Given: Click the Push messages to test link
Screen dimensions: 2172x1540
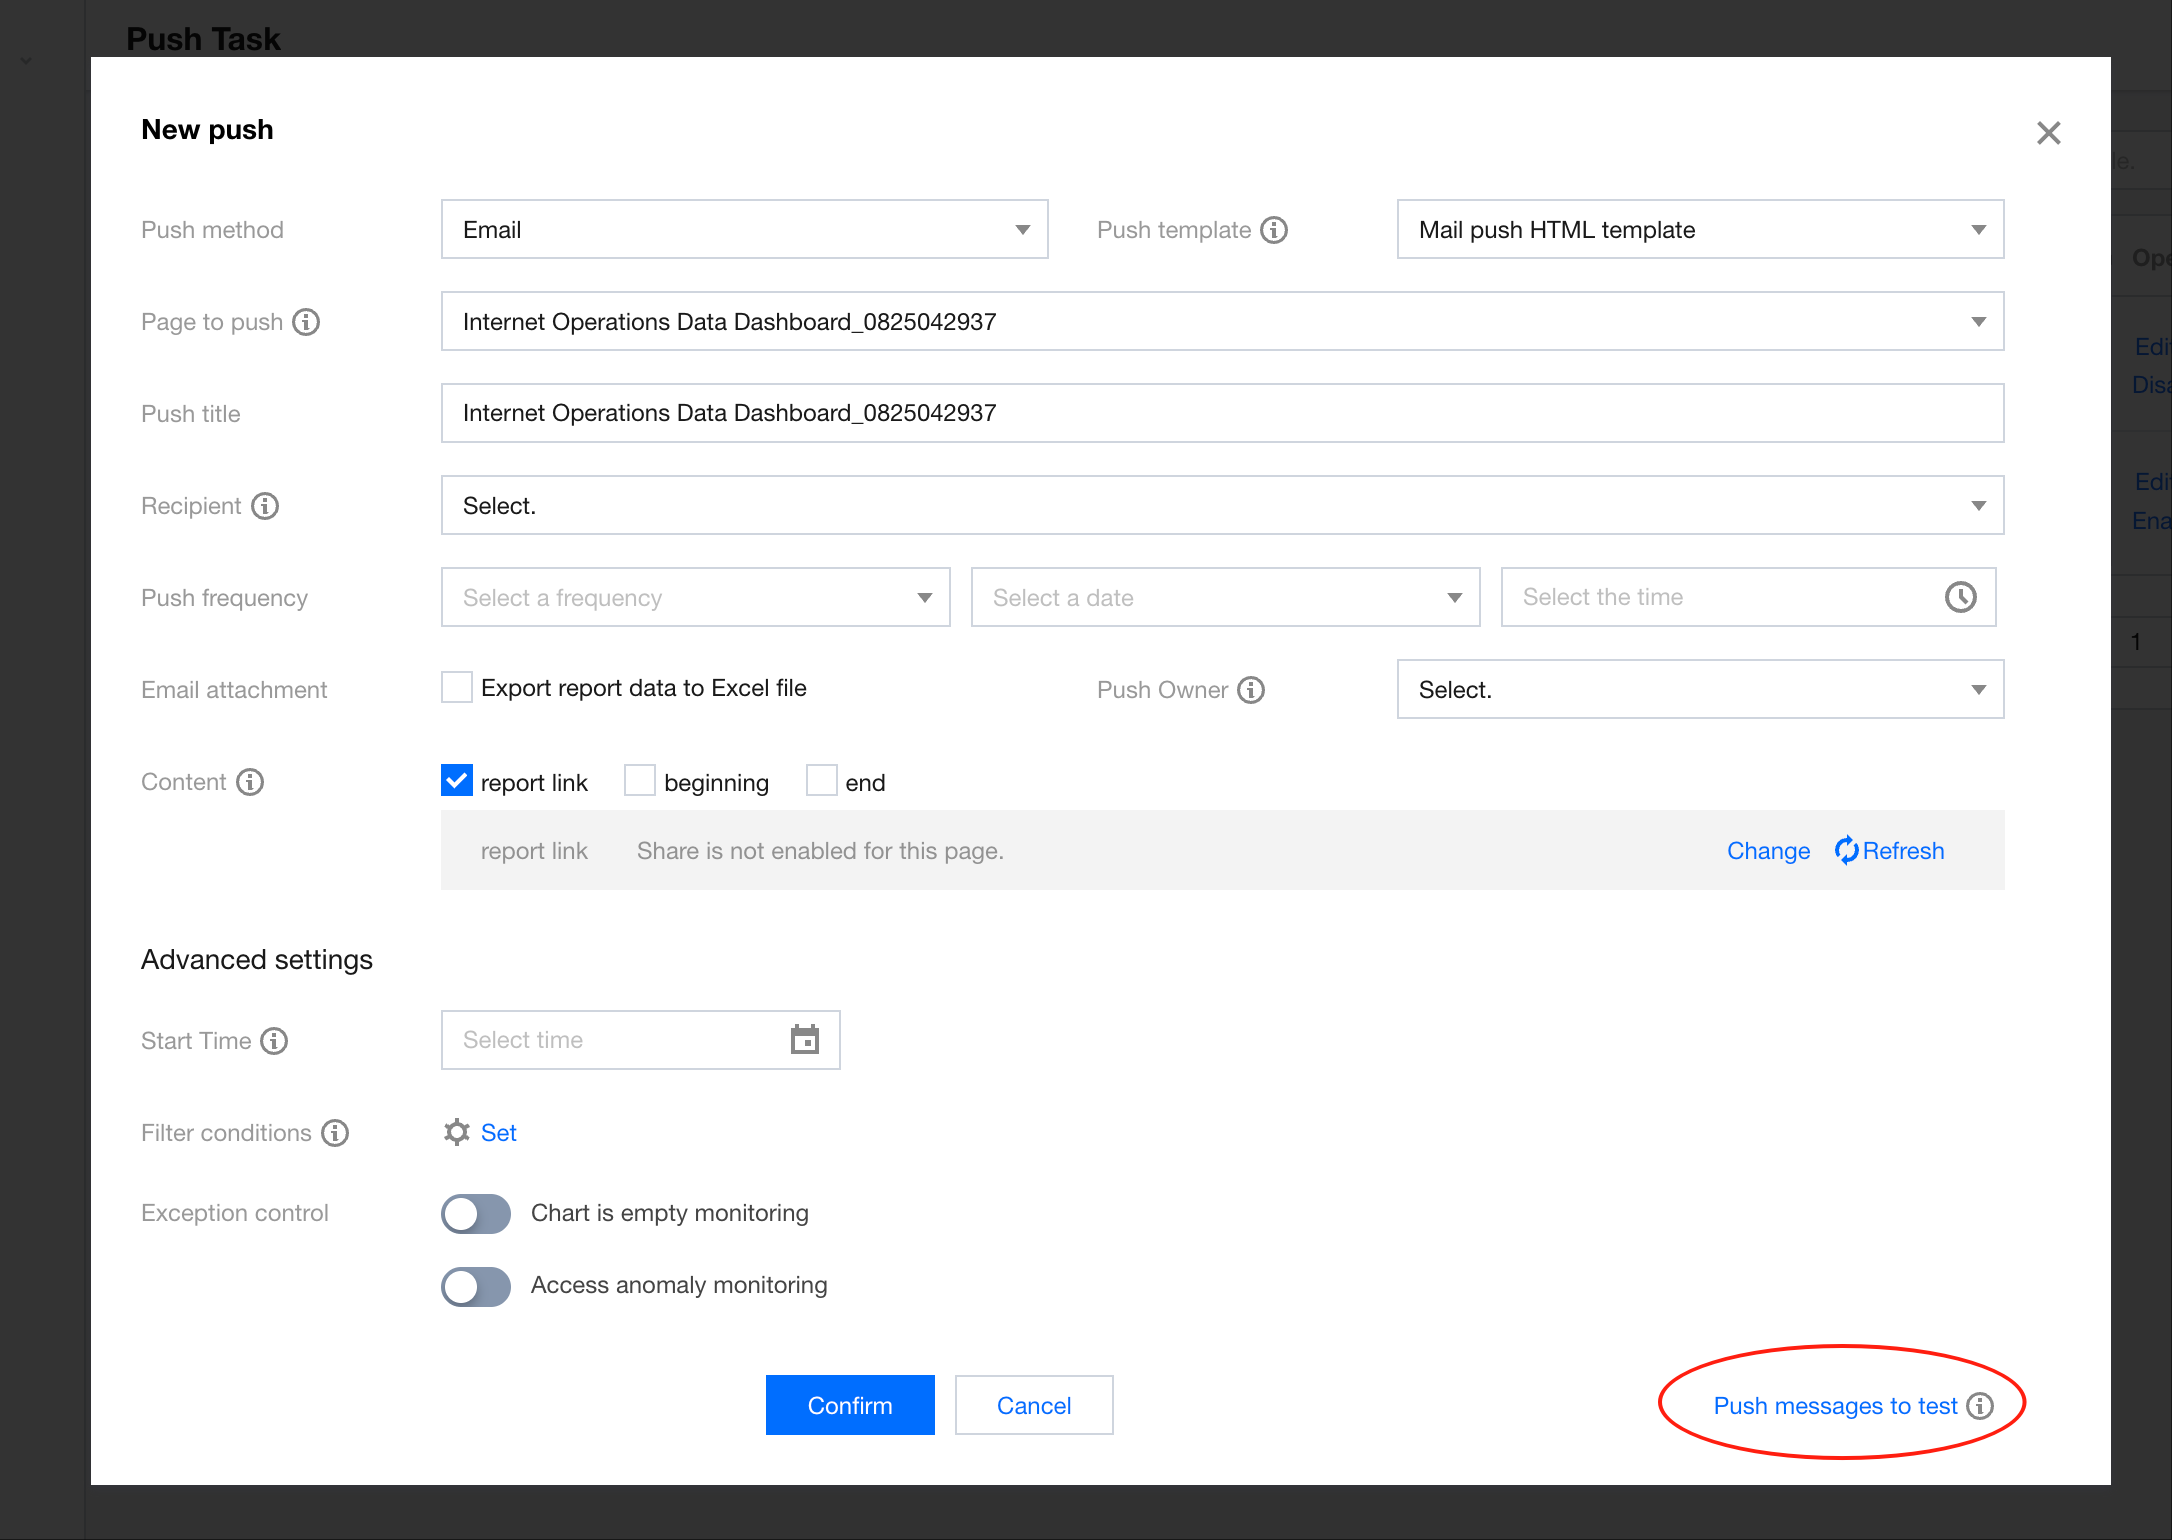Looking at the screenshot, I should (x=1834, y=1406).
